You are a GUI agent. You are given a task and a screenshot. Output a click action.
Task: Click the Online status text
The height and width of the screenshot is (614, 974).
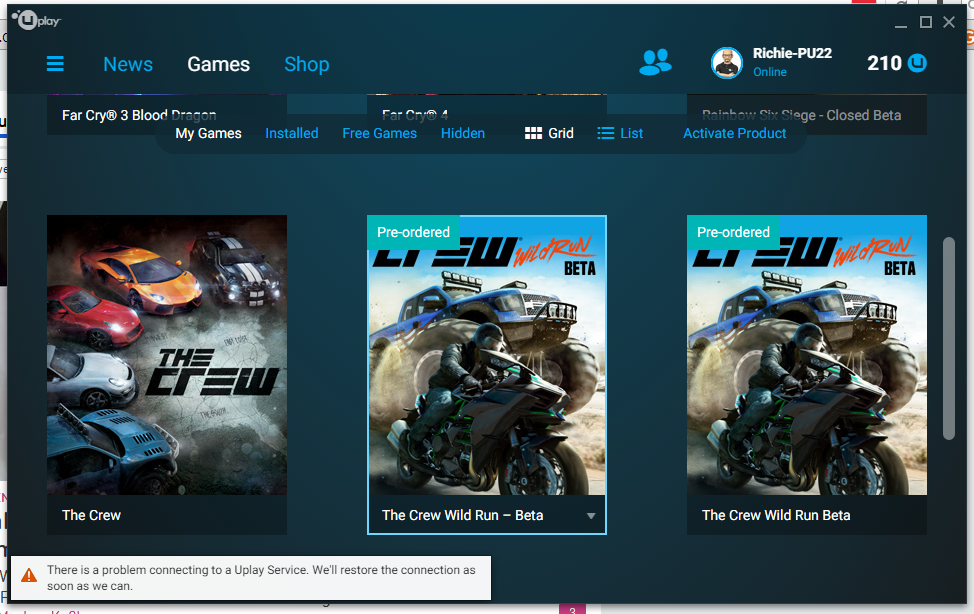click(770, 72)
